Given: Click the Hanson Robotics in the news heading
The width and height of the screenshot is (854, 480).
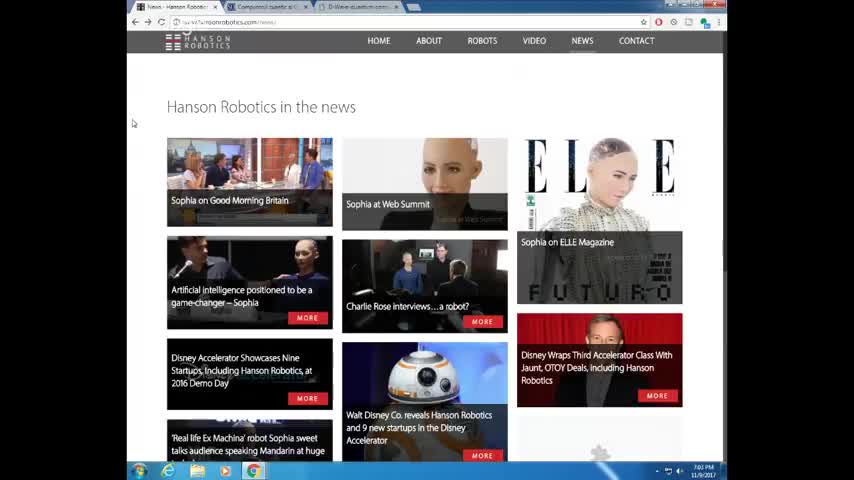Looking at the screenshot, I should (x=261, y=107).
